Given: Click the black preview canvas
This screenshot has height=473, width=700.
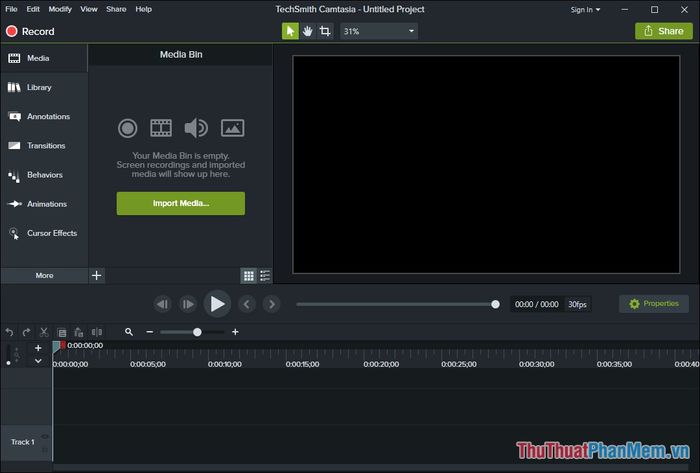Looking at the screenshot, I should 486,164.
